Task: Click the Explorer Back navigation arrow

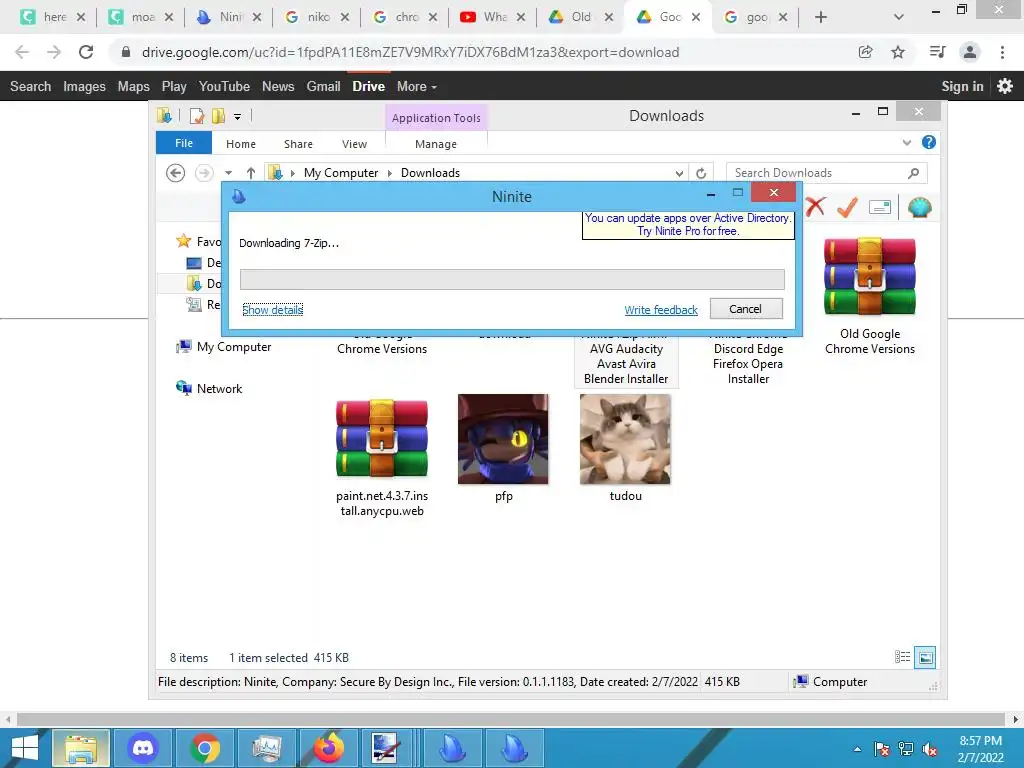Action: click(x=175, y=172)
